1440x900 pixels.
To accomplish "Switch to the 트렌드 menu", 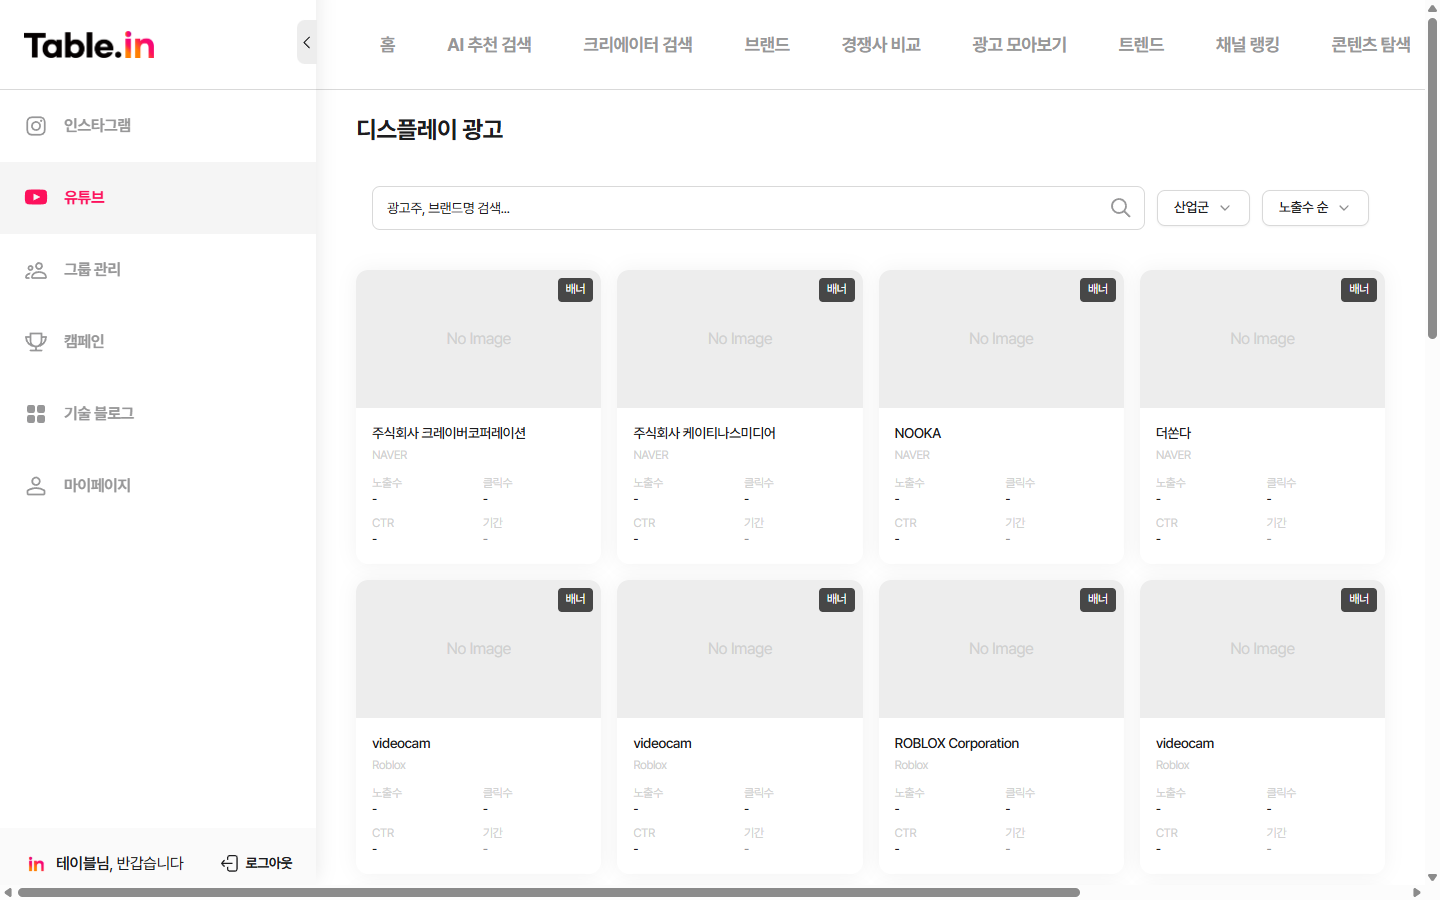I will pyautogui.click(x=1140, y=44).
